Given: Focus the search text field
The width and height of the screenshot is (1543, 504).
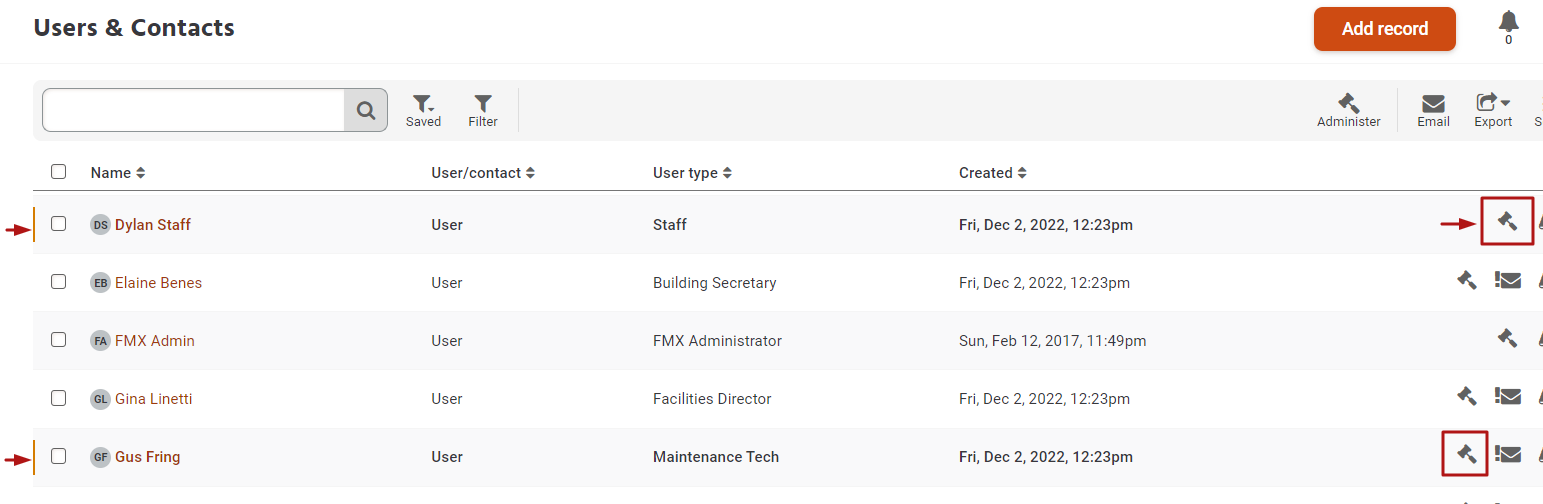Looking at the screenshot, I should pyautogui.click(x=193, y=110).
